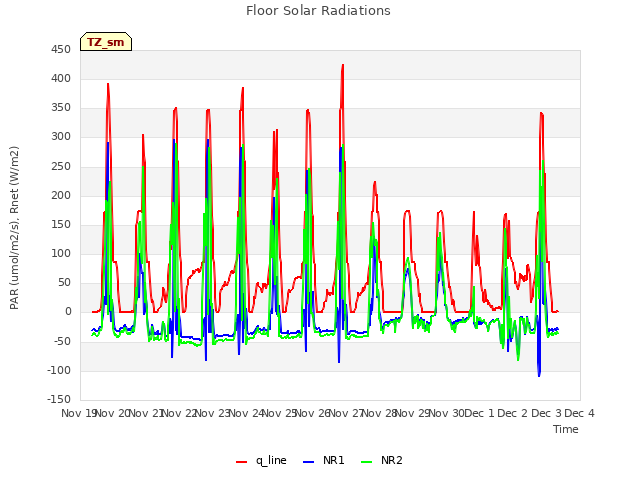Click the 450 y-axis tick label

(61, 50)
